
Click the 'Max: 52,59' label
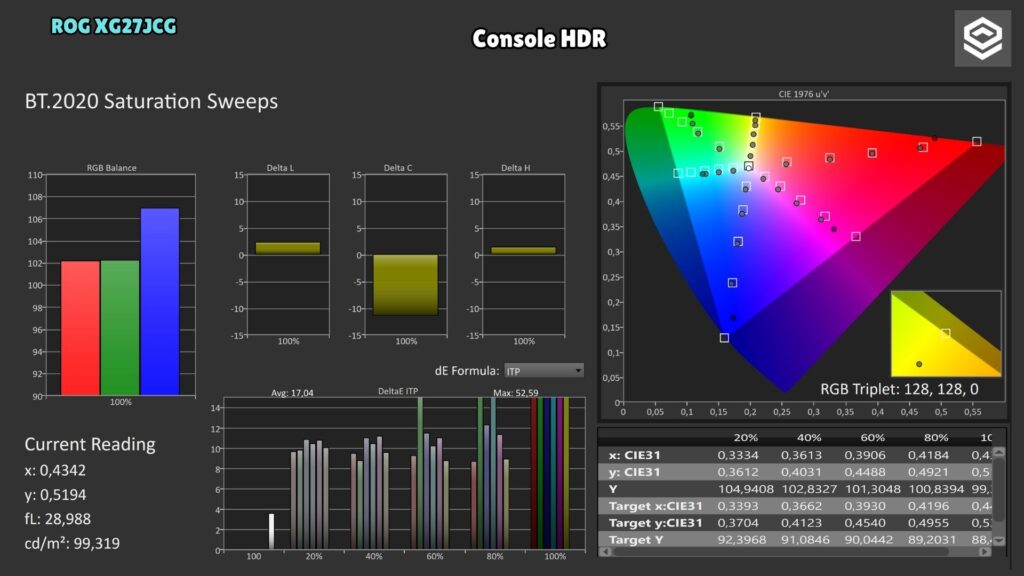[516, 393]
